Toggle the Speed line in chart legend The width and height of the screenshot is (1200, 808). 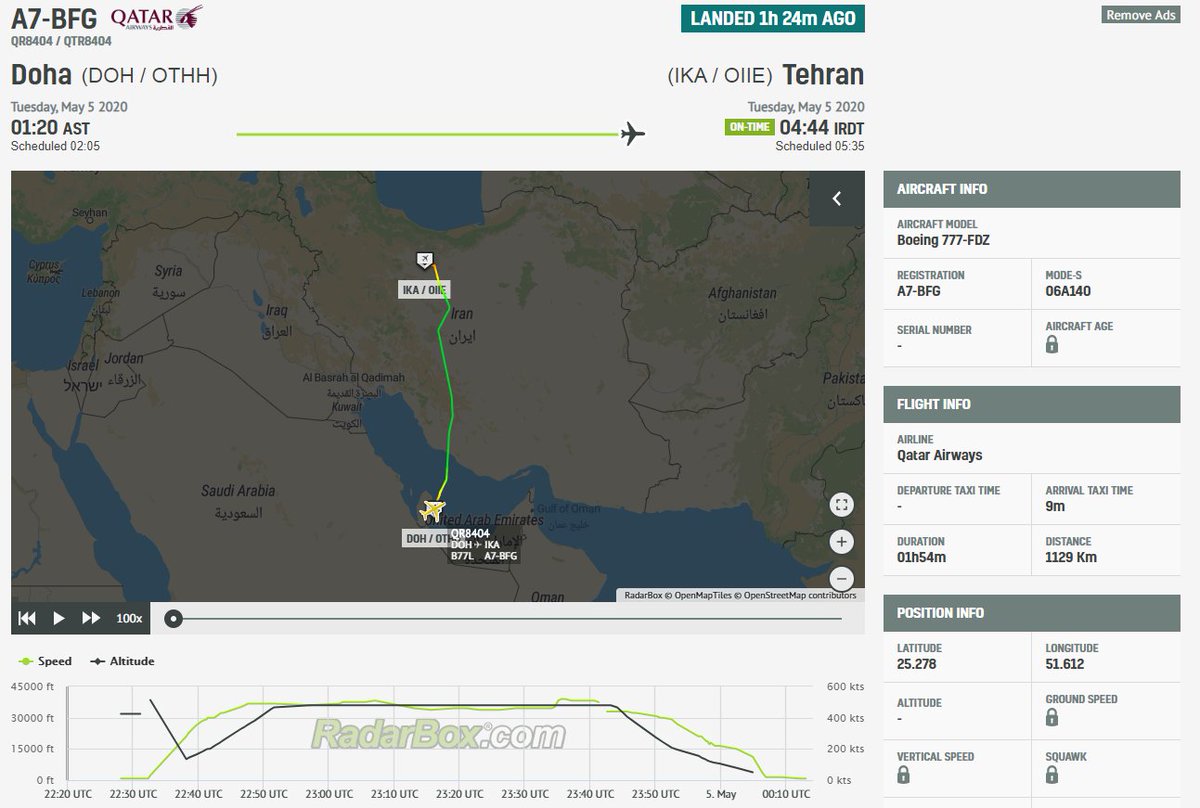tap(46, 661)
